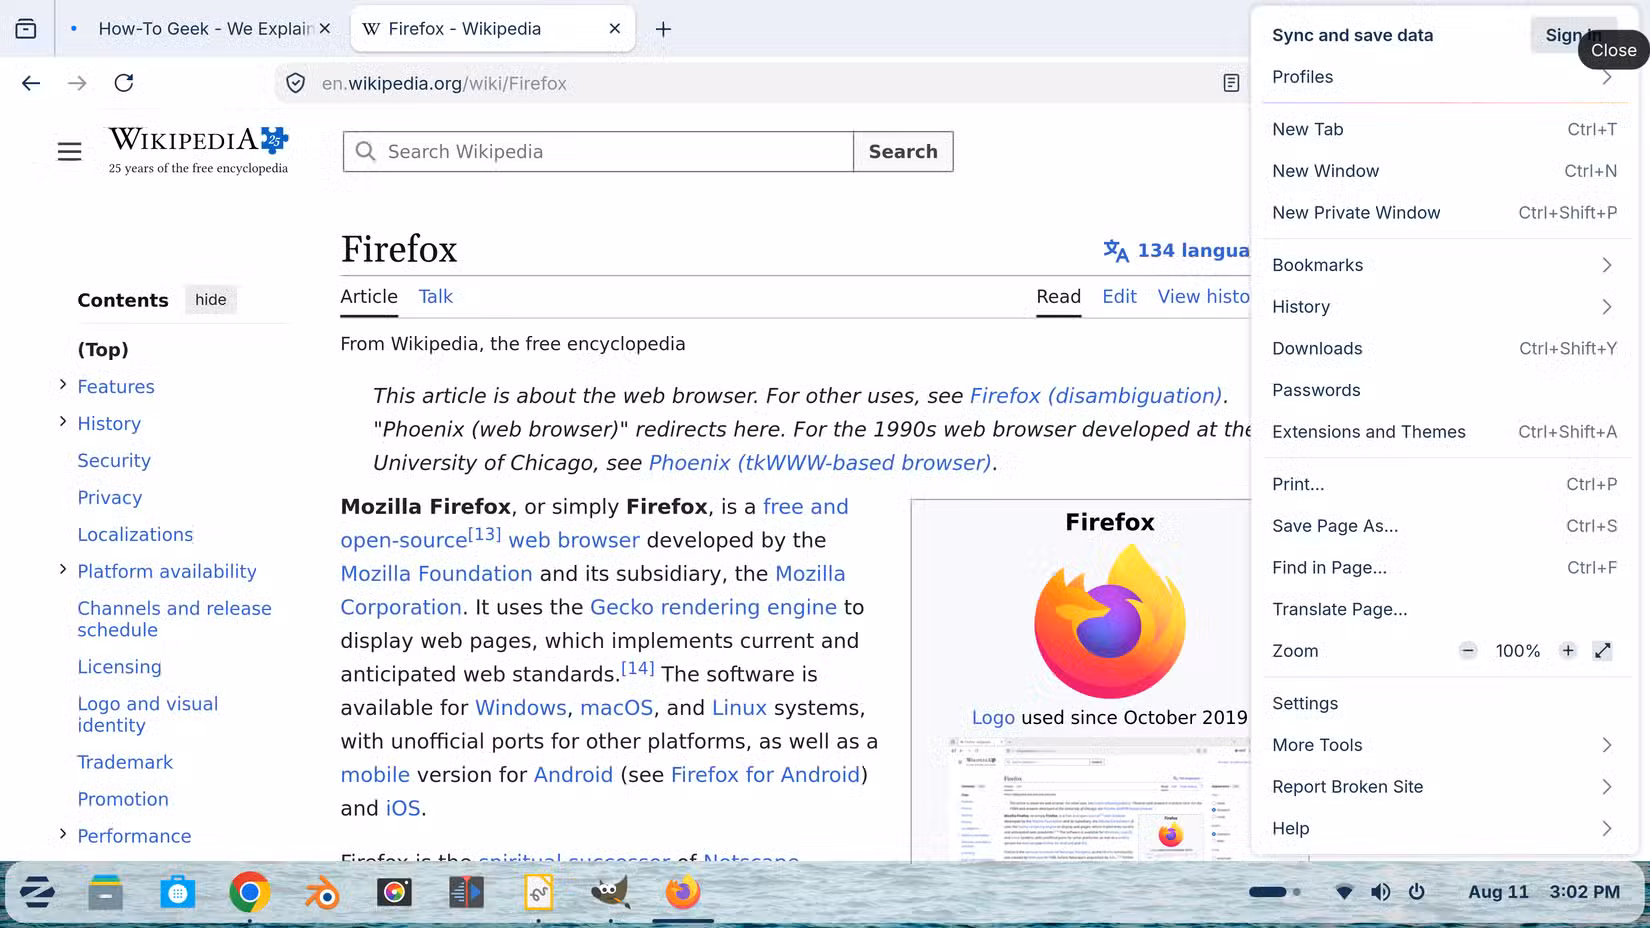1650x928 pixels.
Task: Launch Files manager from taskbar
Action: [105, 892]
